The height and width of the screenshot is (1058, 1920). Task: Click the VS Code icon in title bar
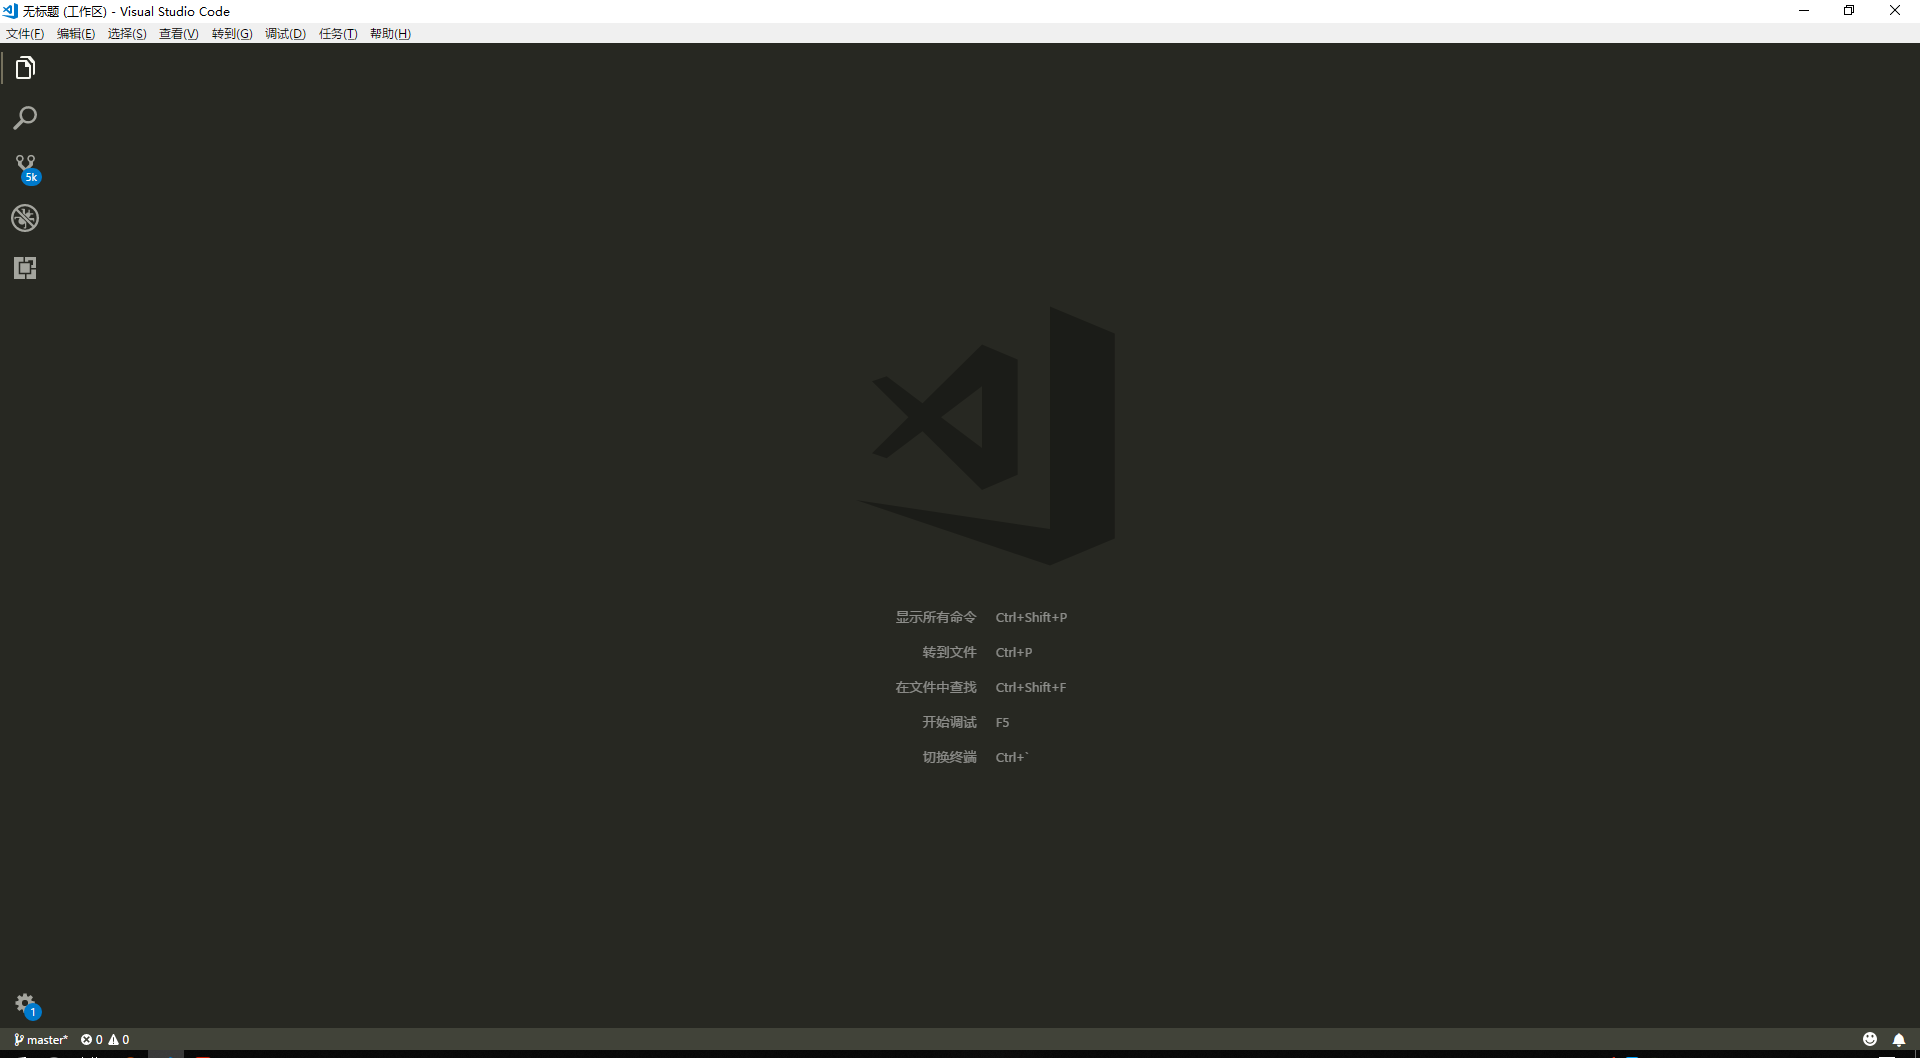(10, 11)
